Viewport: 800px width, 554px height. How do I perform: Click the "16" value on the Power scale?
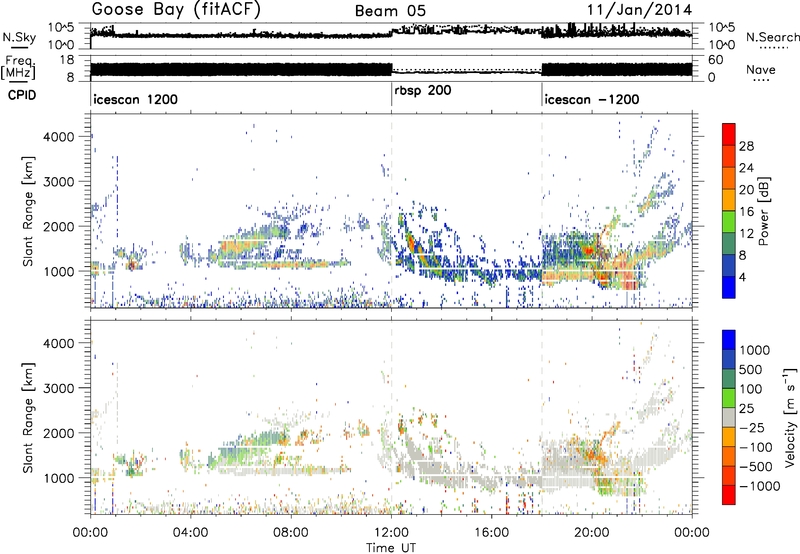[x=746, y=212]
